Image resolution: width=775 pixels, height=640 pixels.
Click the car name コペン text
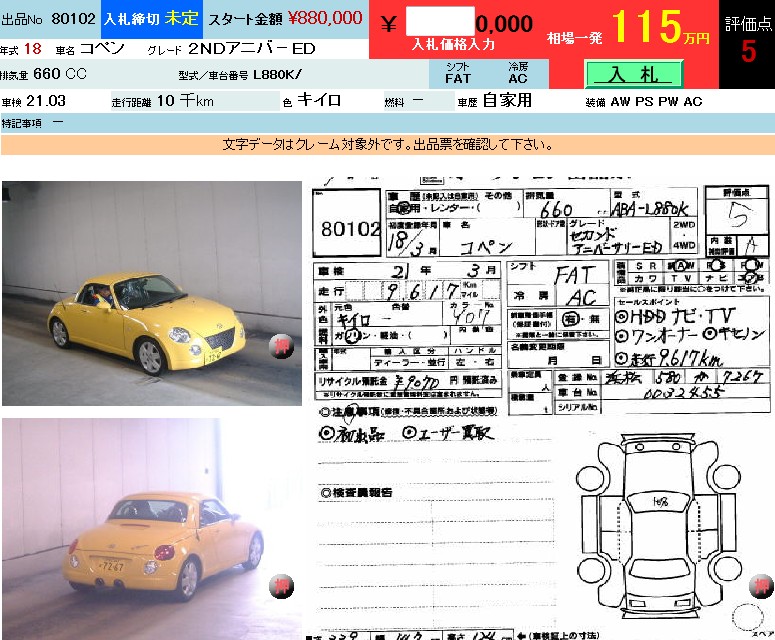(102, 48)
